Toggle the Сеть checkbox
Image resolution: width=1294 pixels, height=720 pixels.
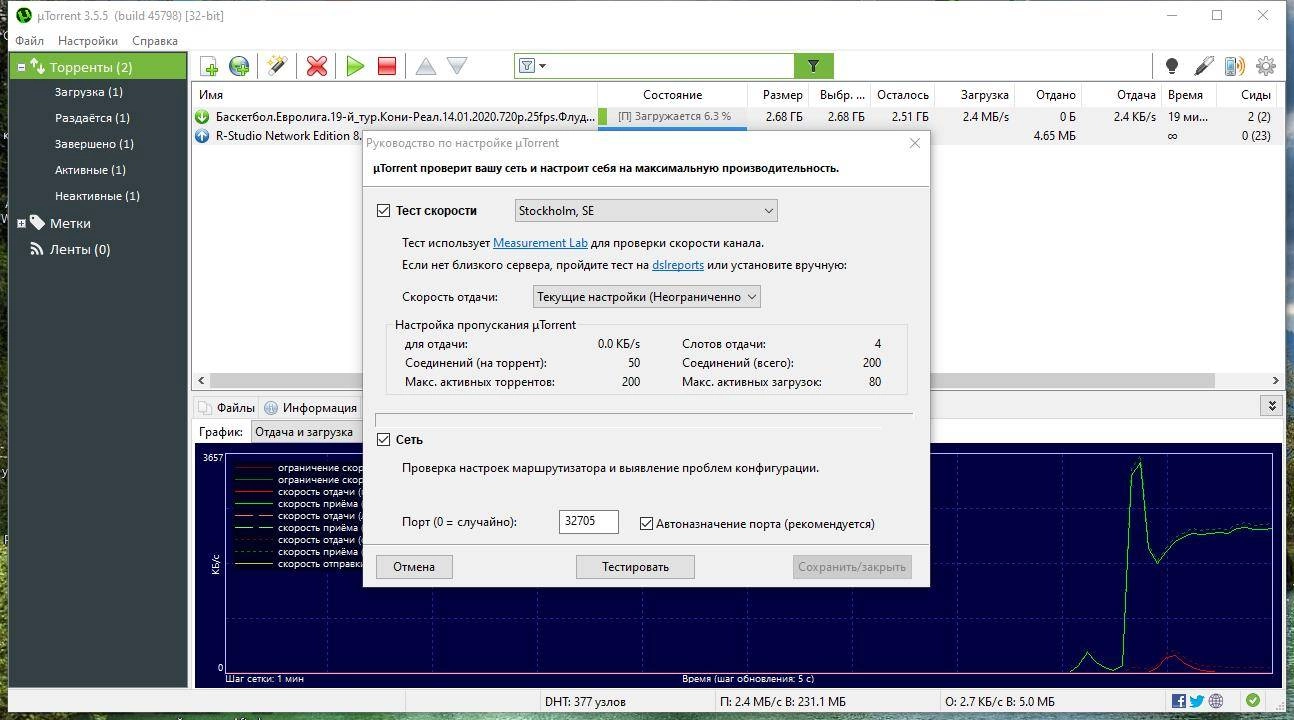click(x=383, y=440)
